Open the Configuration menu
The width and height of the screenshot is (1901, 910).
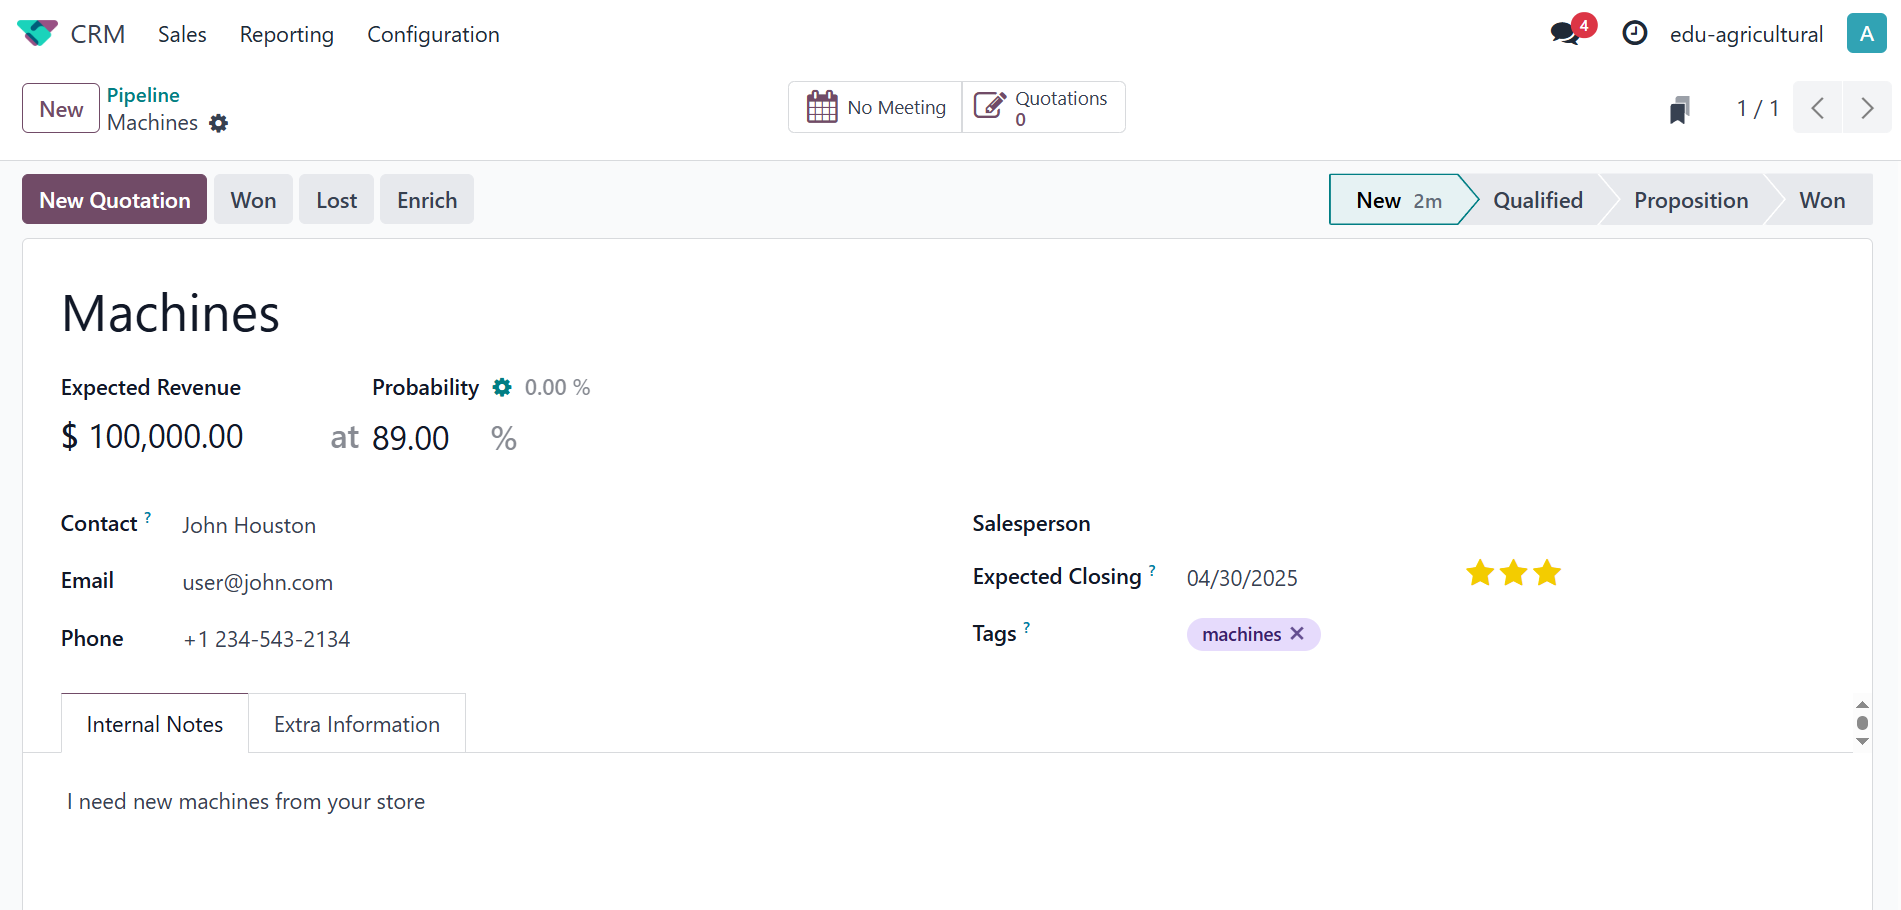(433, 34)
